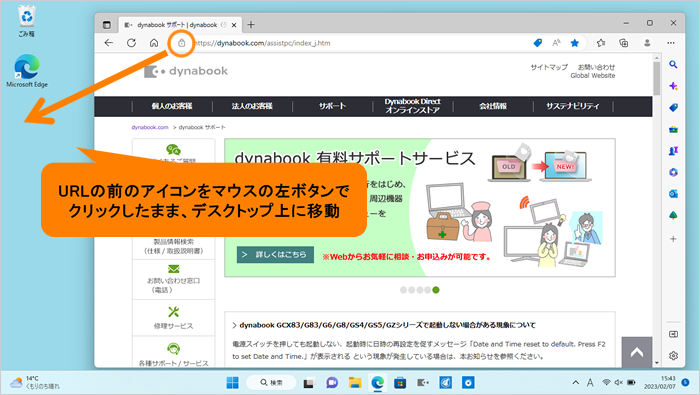Click the scrollbar down arrow

656,363
